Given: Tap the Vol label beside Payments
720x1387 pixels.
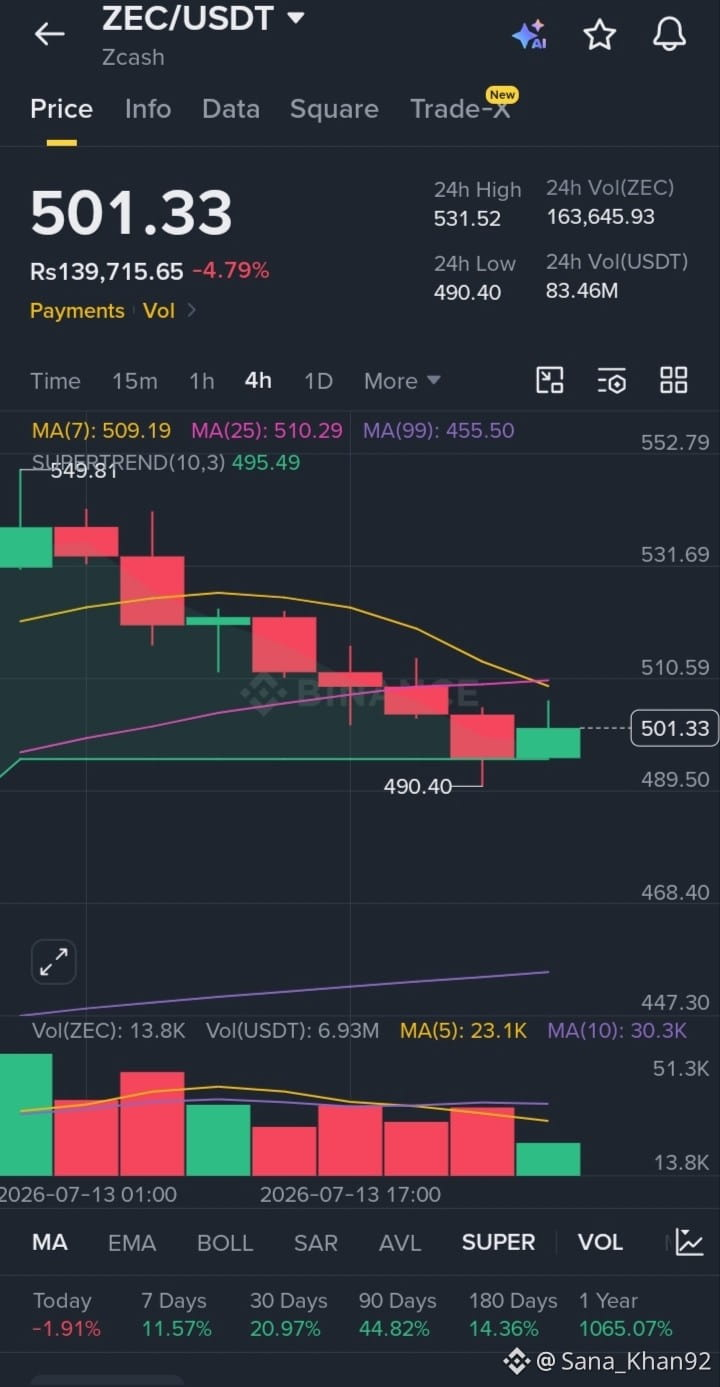Looking at the screenshot, I should pyautogui.click(x=159, y=311).
